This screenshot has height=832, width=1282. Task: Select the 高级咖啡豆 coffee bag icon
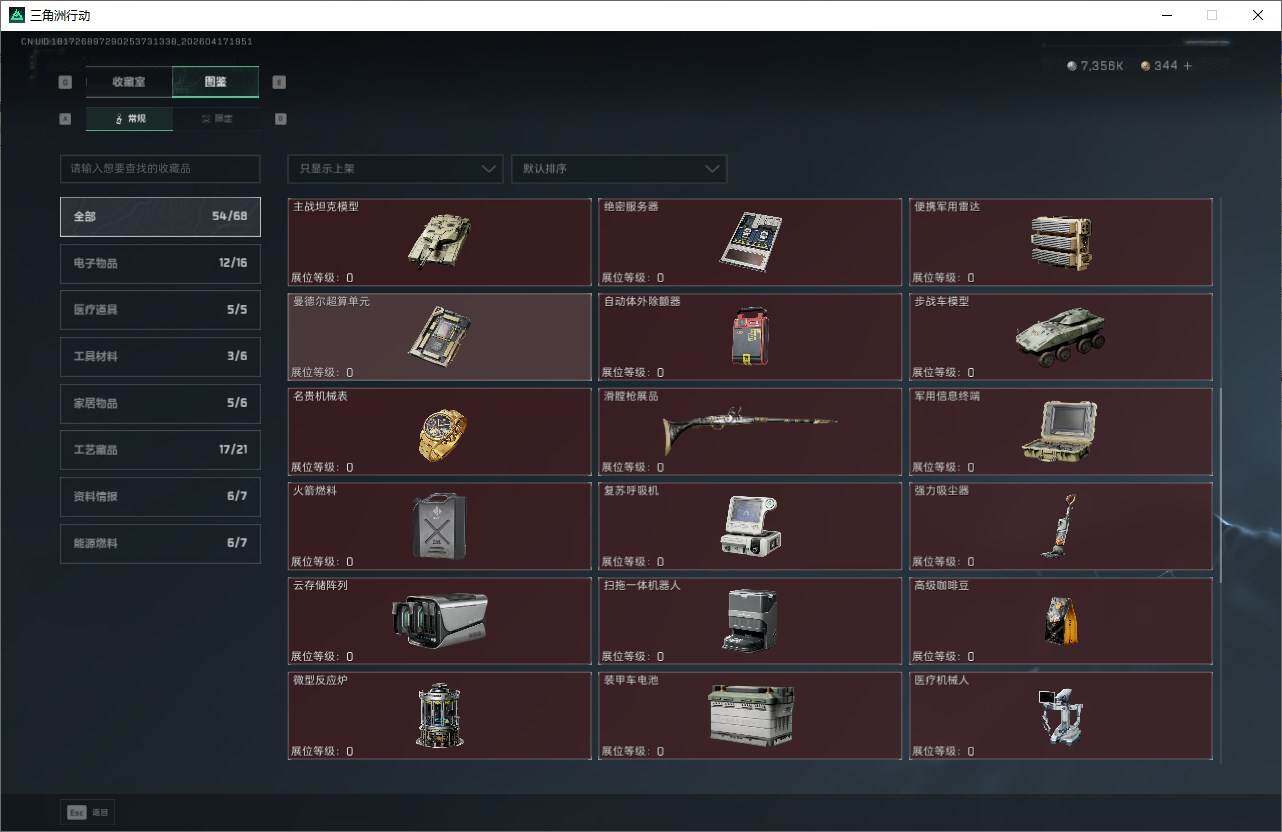1060,620
